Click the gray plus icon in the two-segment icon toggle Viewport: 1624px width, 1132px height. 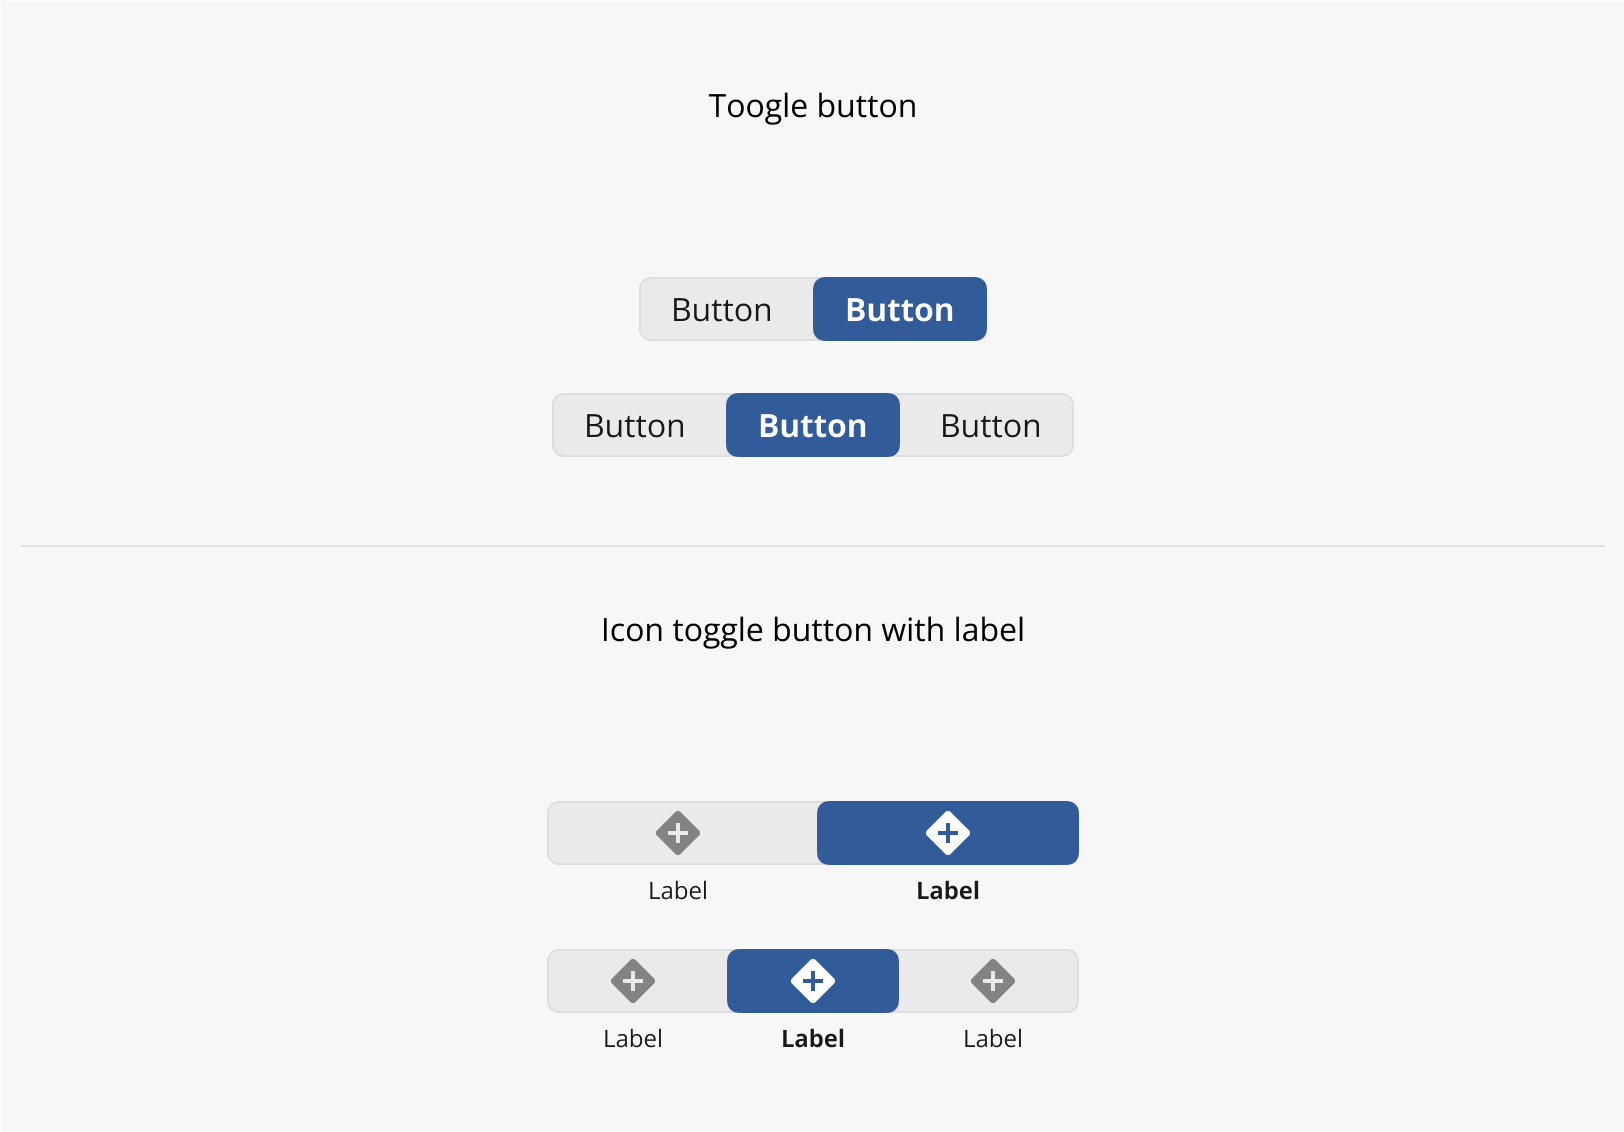click(x=678, y=833)
